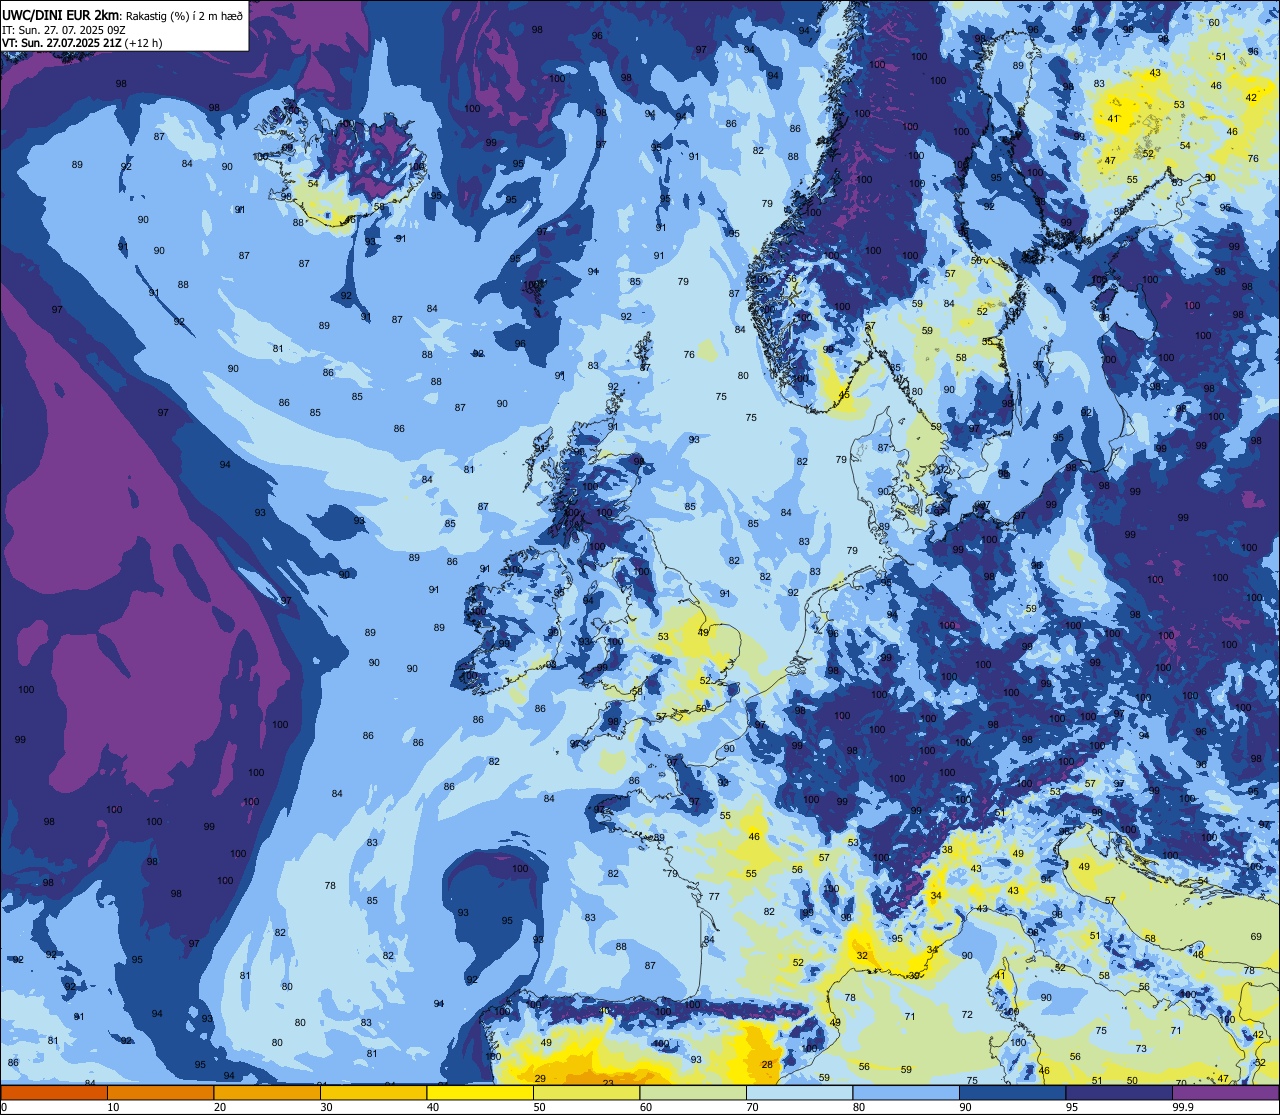The height and width of the screenshot is (1115, 1280).
Task: Select the golden 30–40 legend swatch
Action: (373, 1093)
